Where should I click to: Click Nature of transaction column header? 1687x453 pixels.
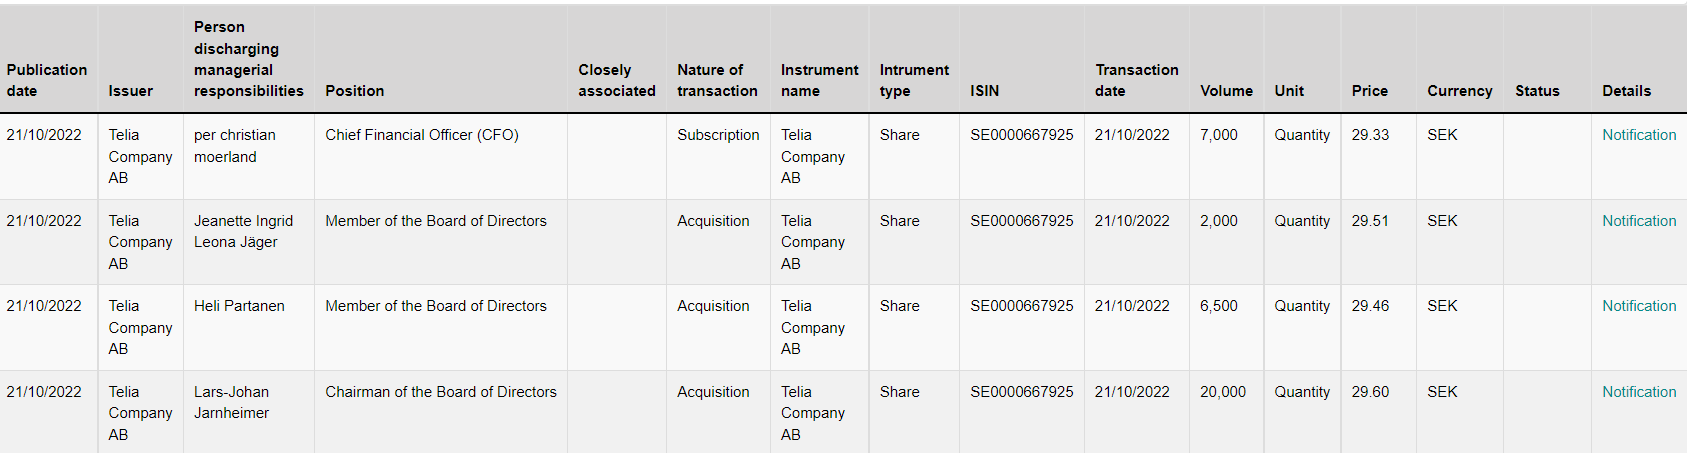tap(717, 80)
